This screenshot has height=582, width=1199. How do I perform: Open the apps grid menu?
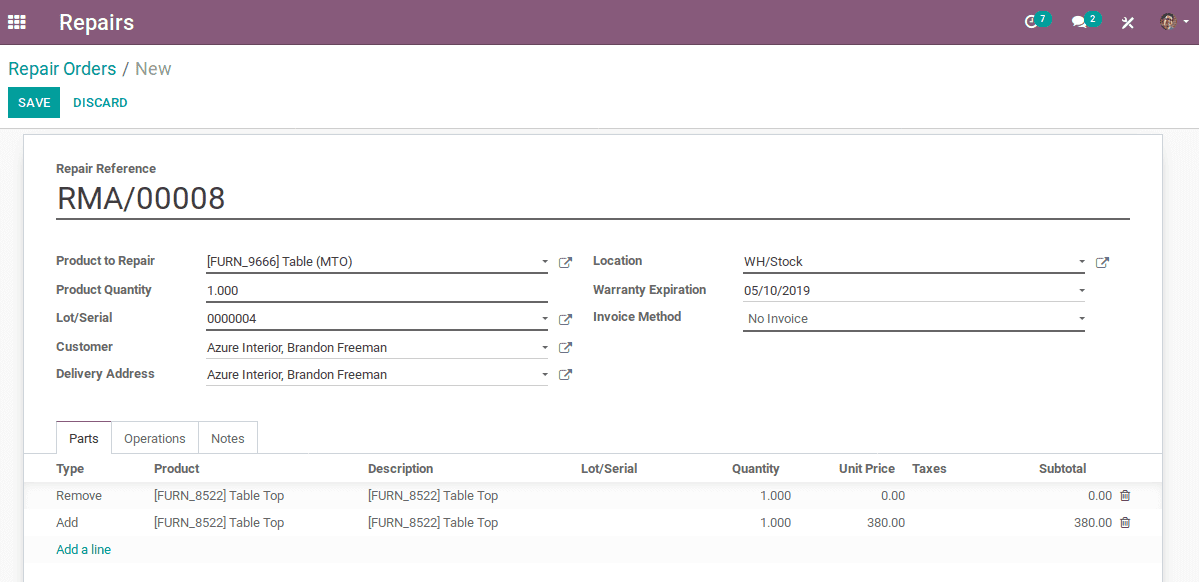pos(17,22)
